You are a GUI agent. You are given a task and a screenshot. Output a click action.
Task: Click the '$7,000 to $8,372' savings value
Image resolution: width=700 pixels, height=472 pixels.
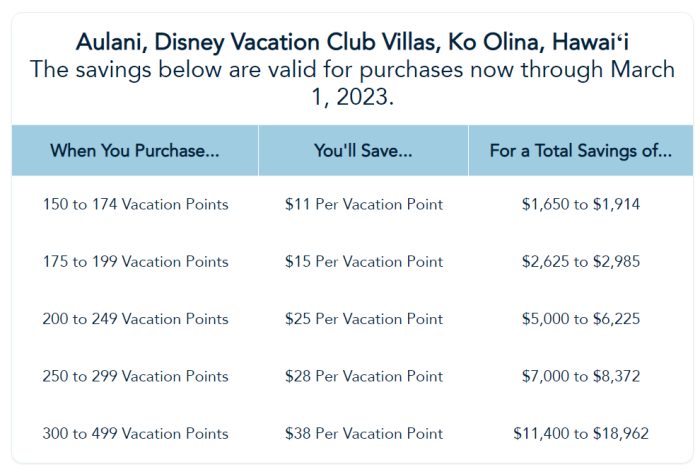tap(581, 376)
